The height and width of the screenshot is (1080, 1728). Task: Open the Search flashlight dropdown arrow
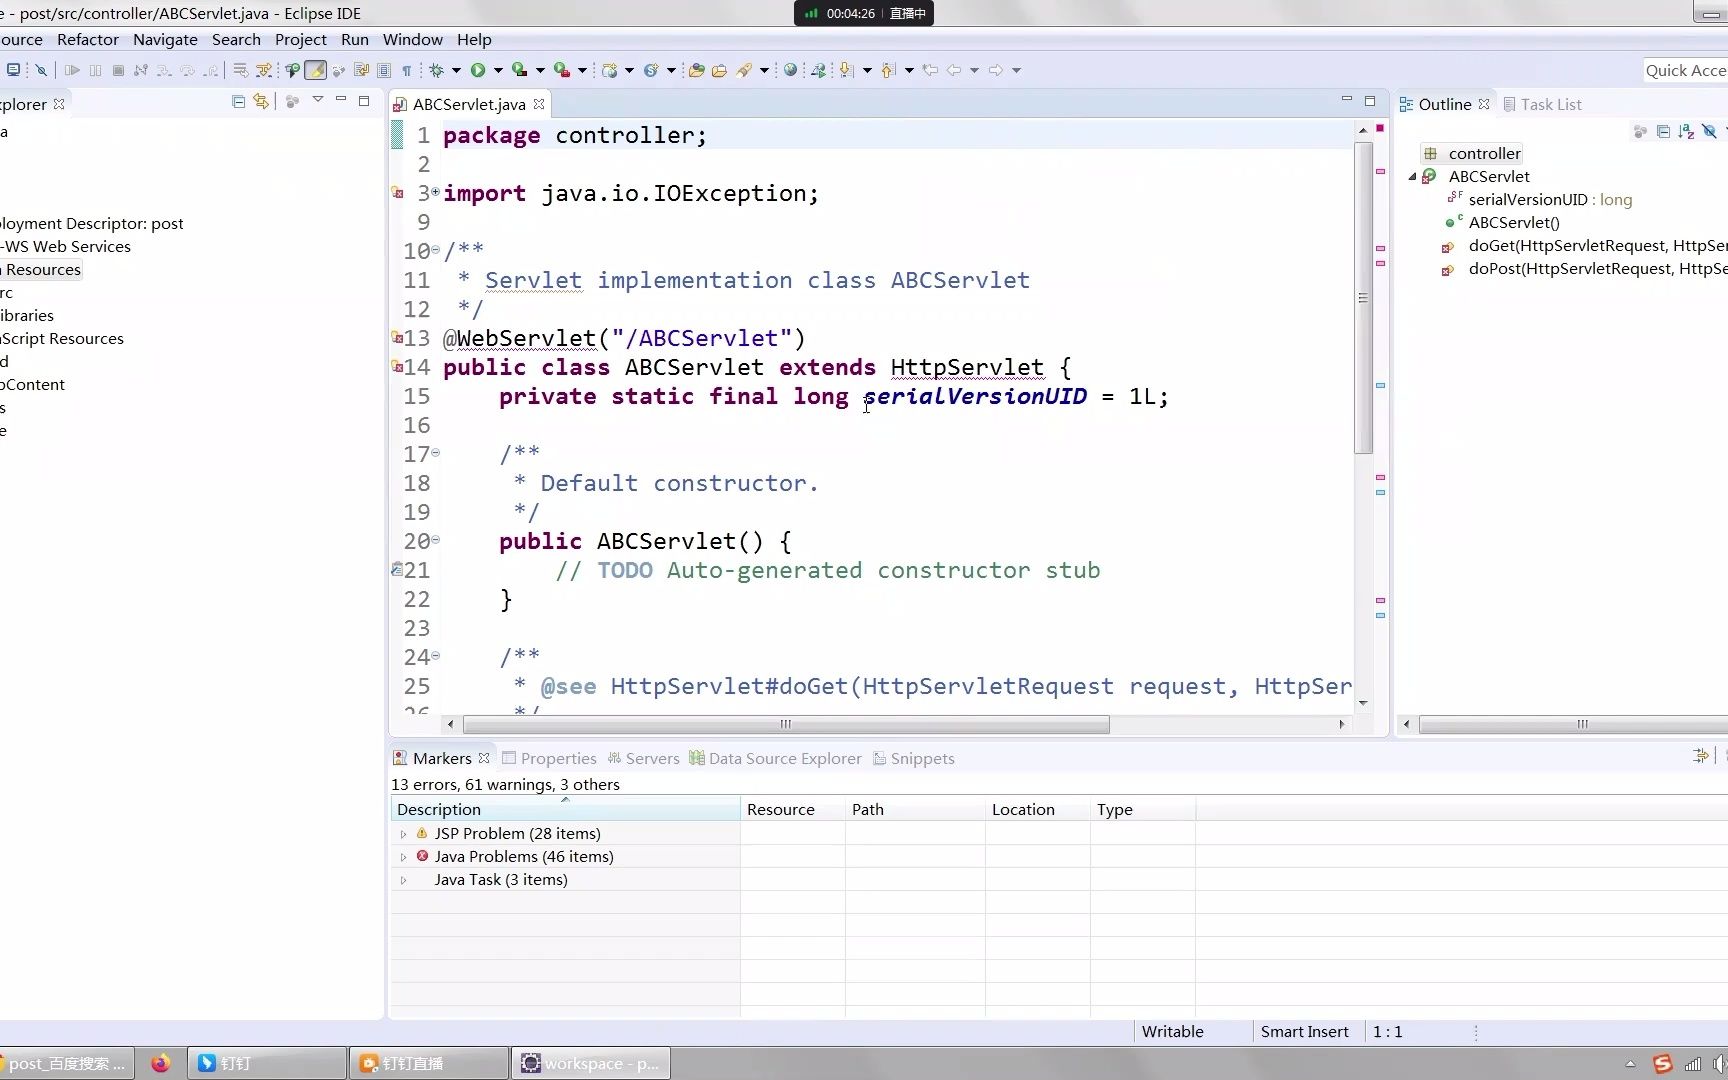pyautogui.click(x=764, y=70)
